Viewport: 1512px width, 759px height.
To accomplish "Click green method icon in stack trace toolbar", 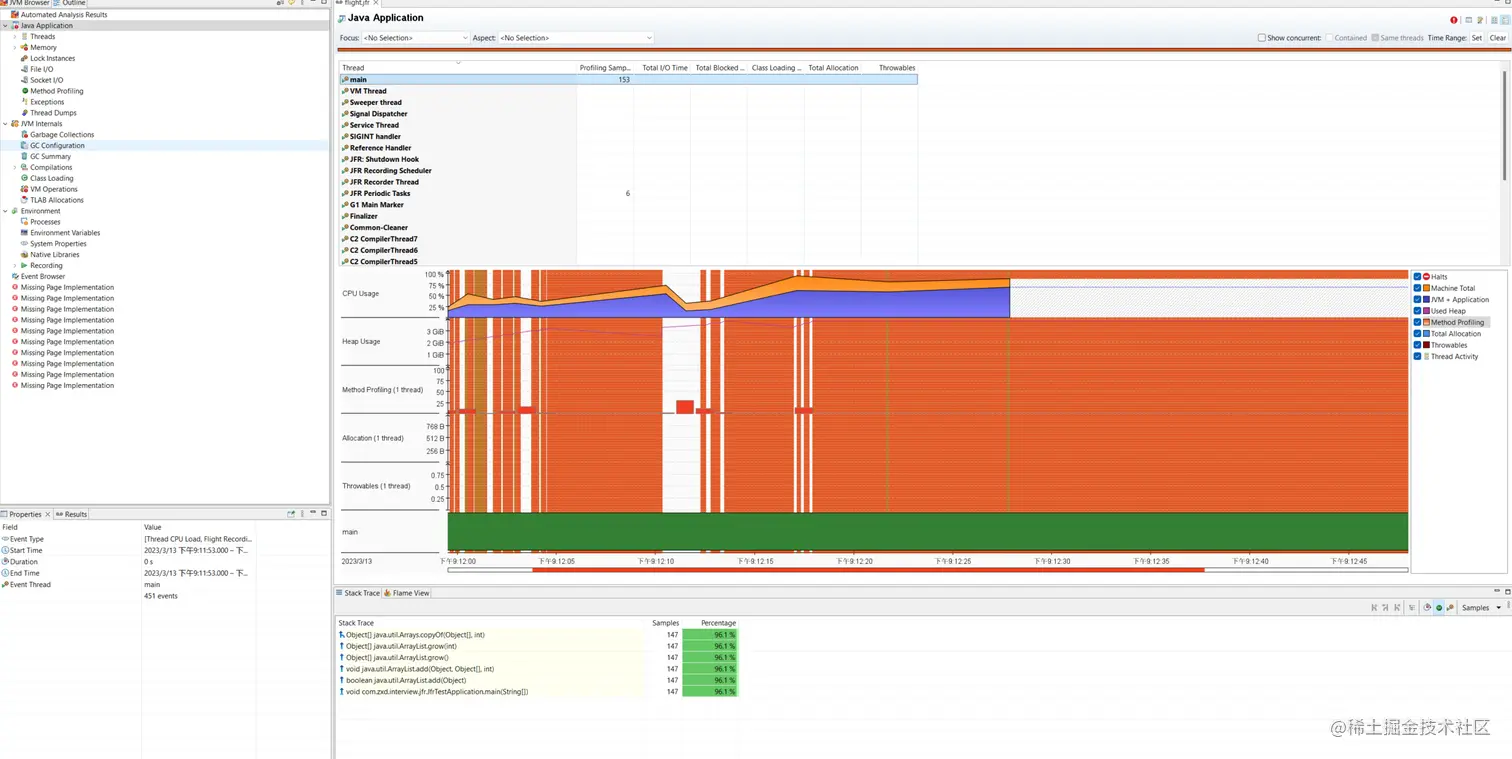I will coord(1439,608).
